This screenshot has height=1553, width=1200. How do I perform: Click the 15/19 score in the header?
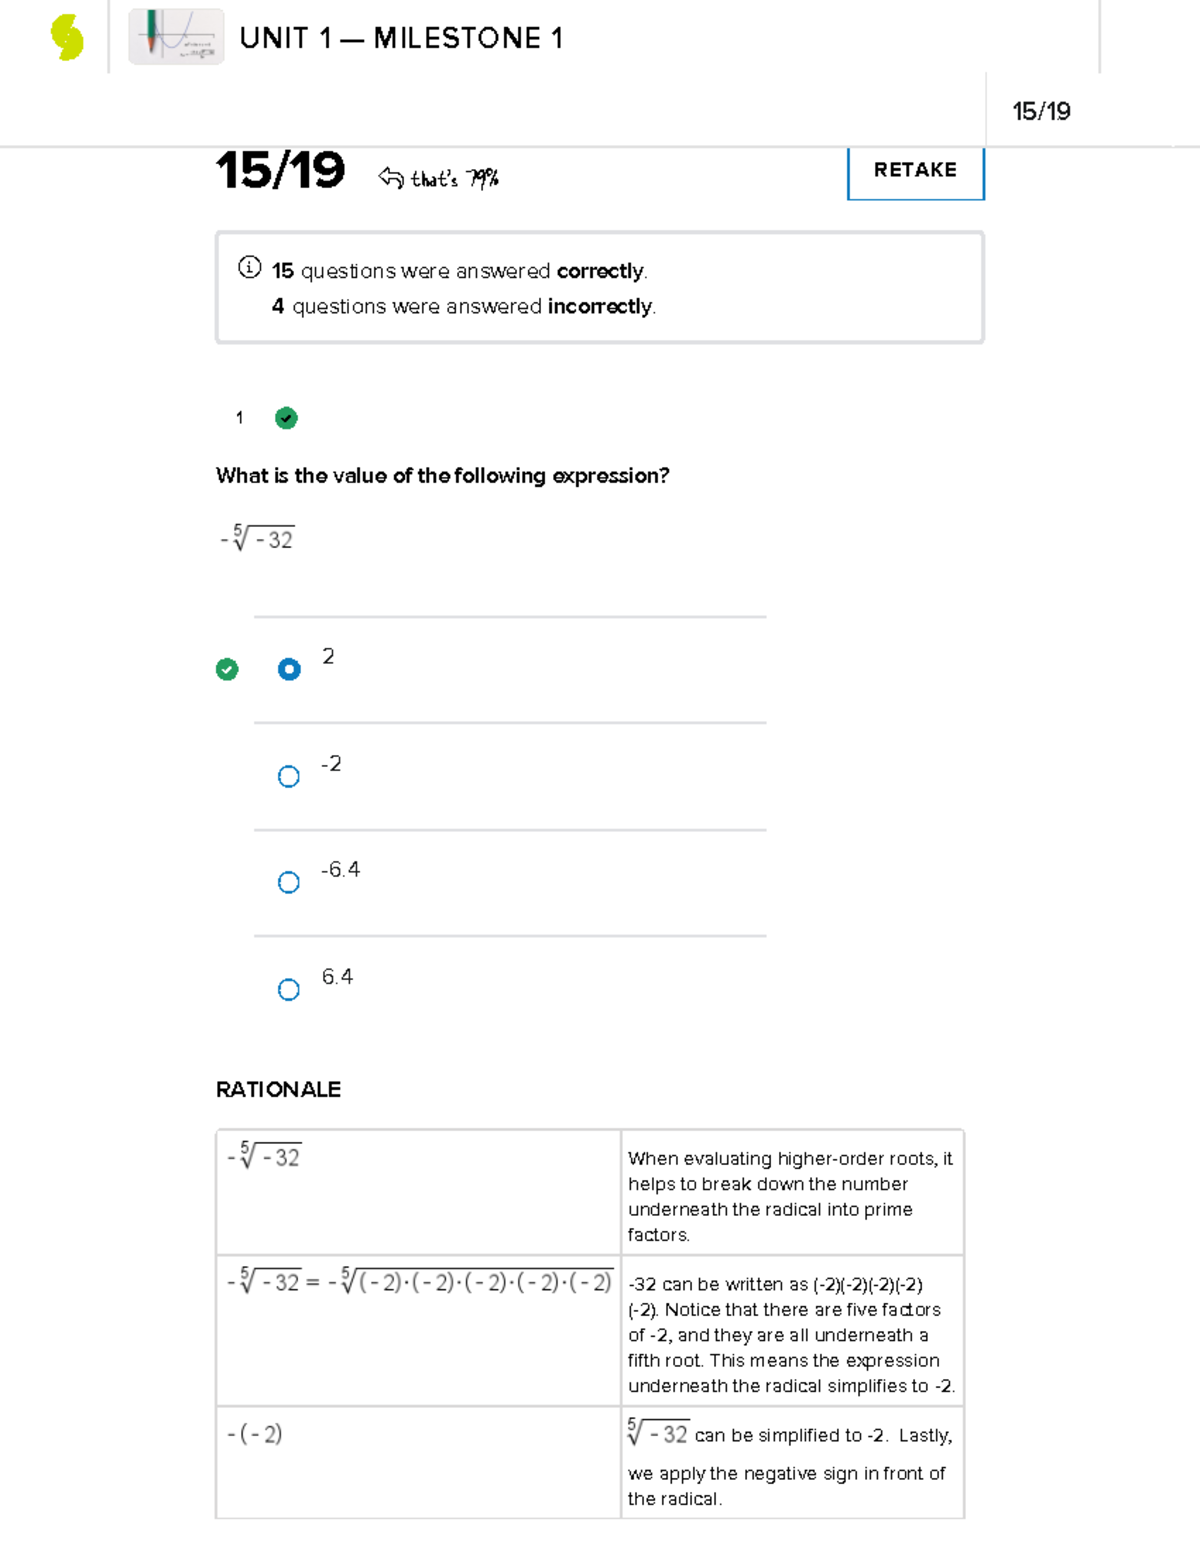pyautogui.click(x=1041, y=111)
